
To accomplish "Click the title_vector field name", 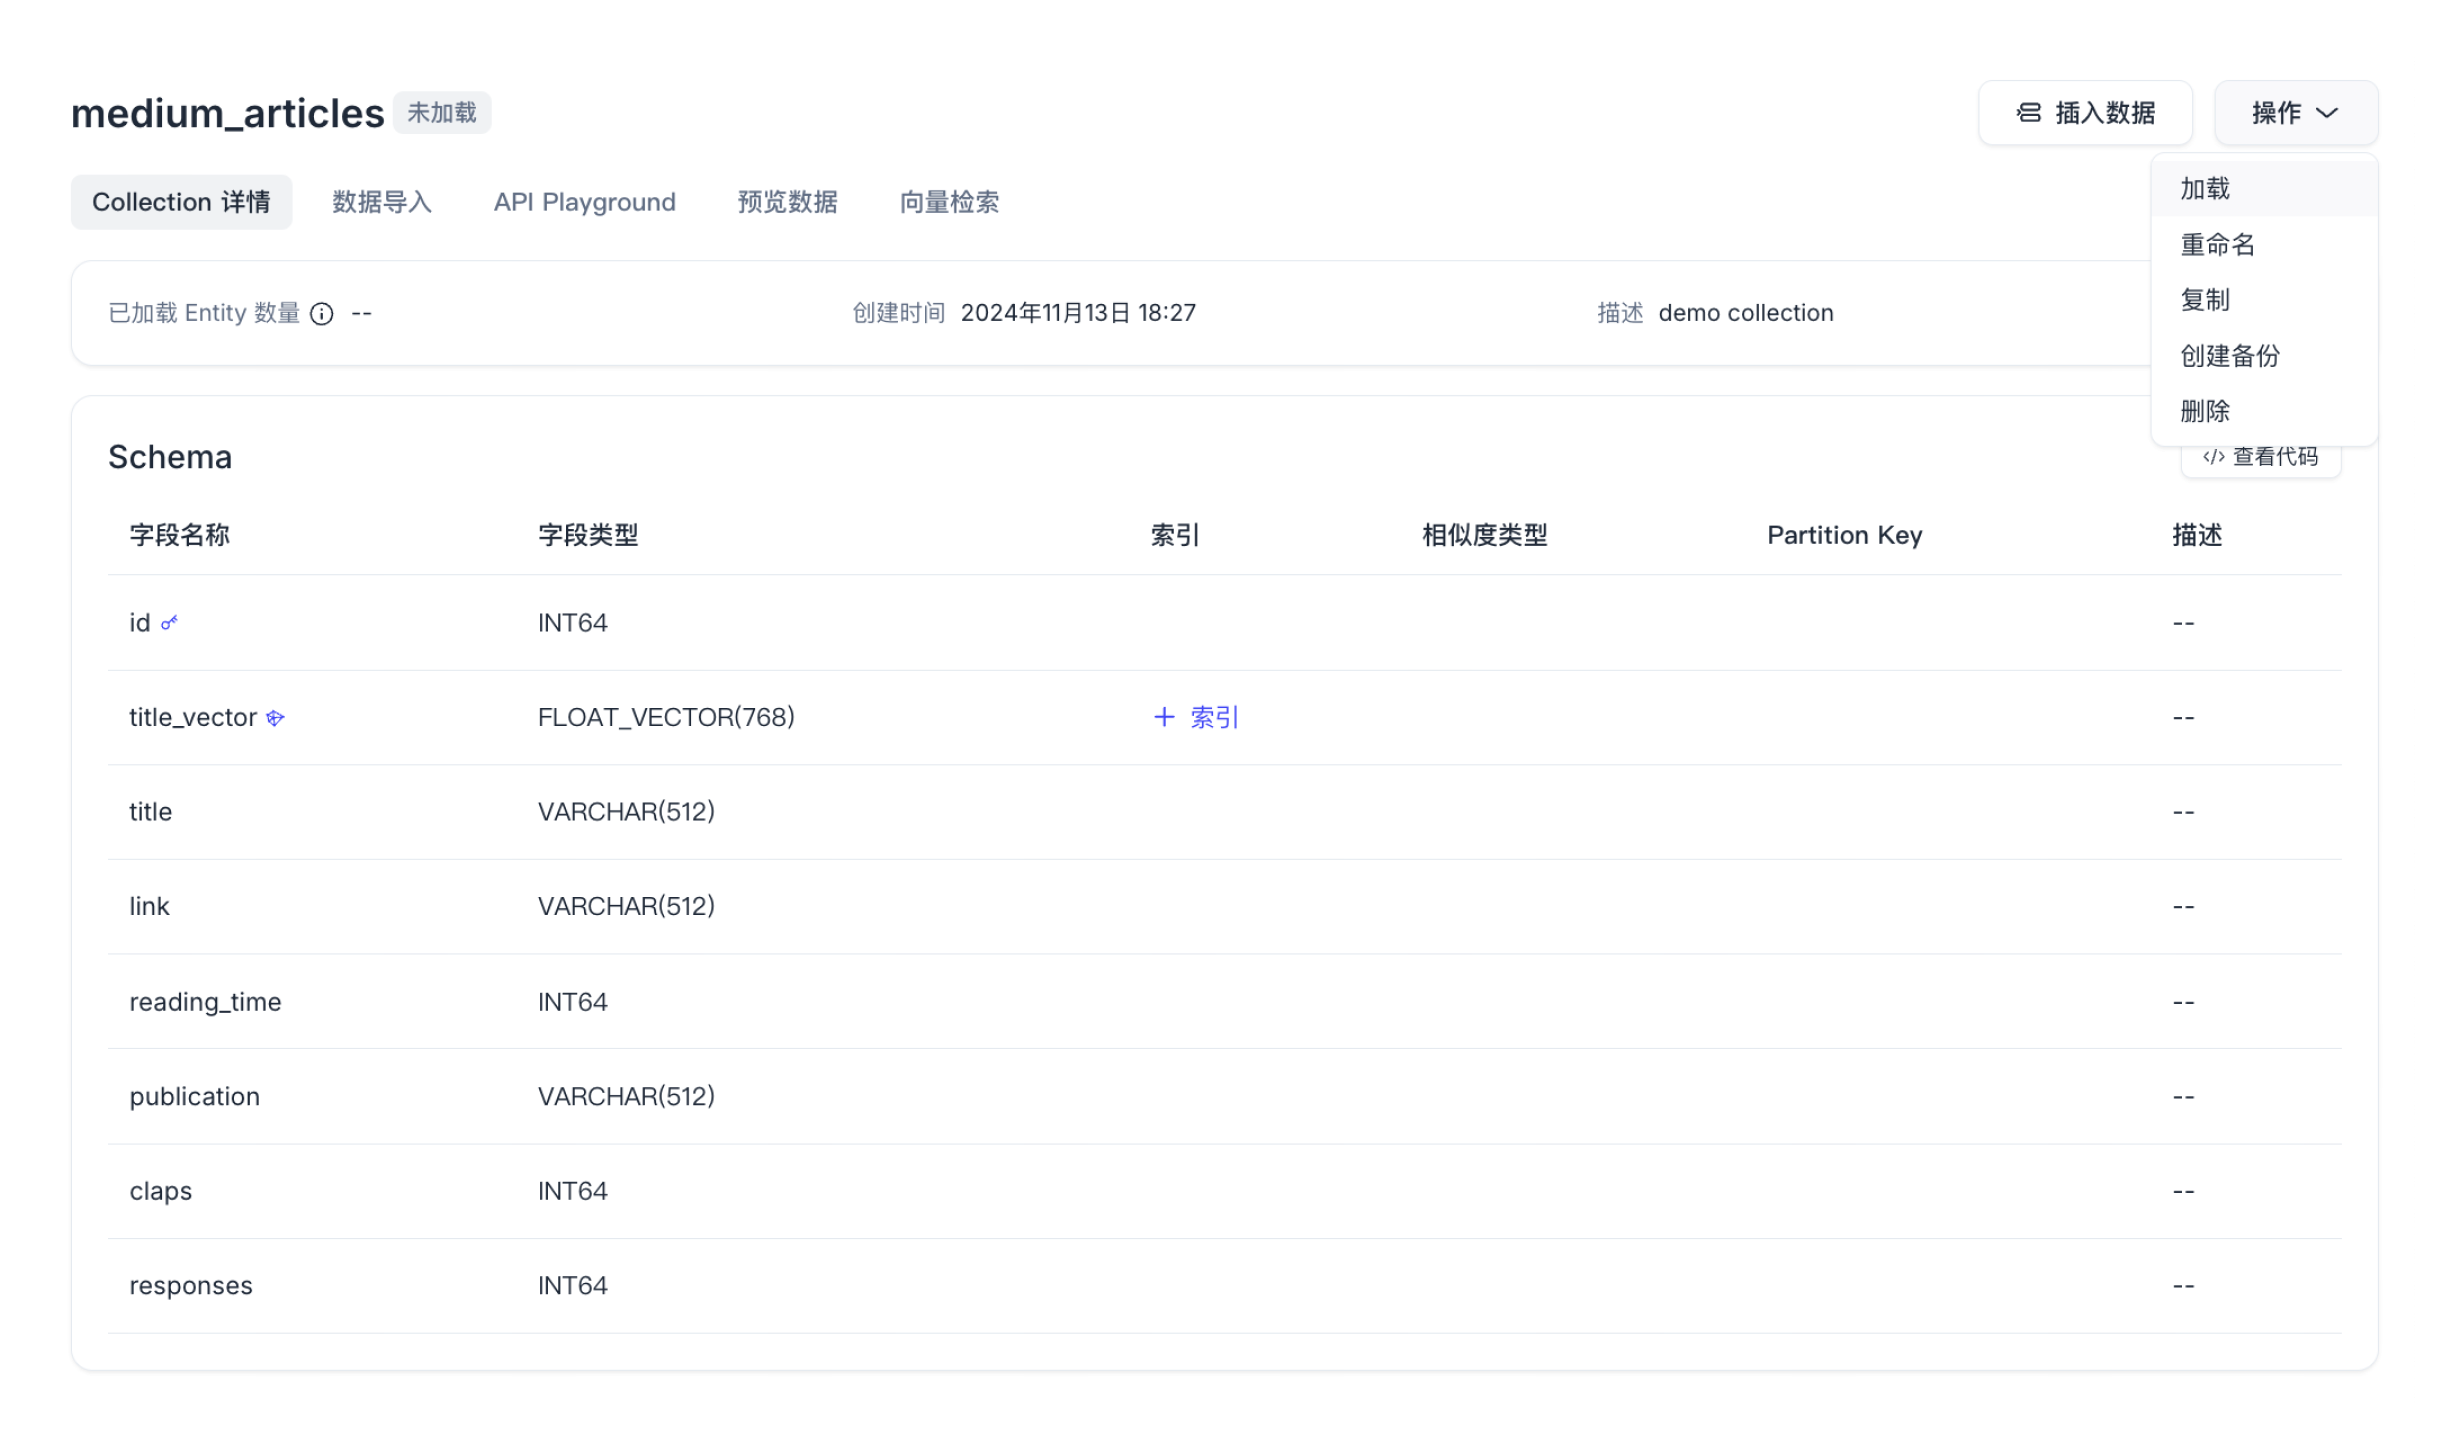I will pyautogui.click(x=193, y=718).
